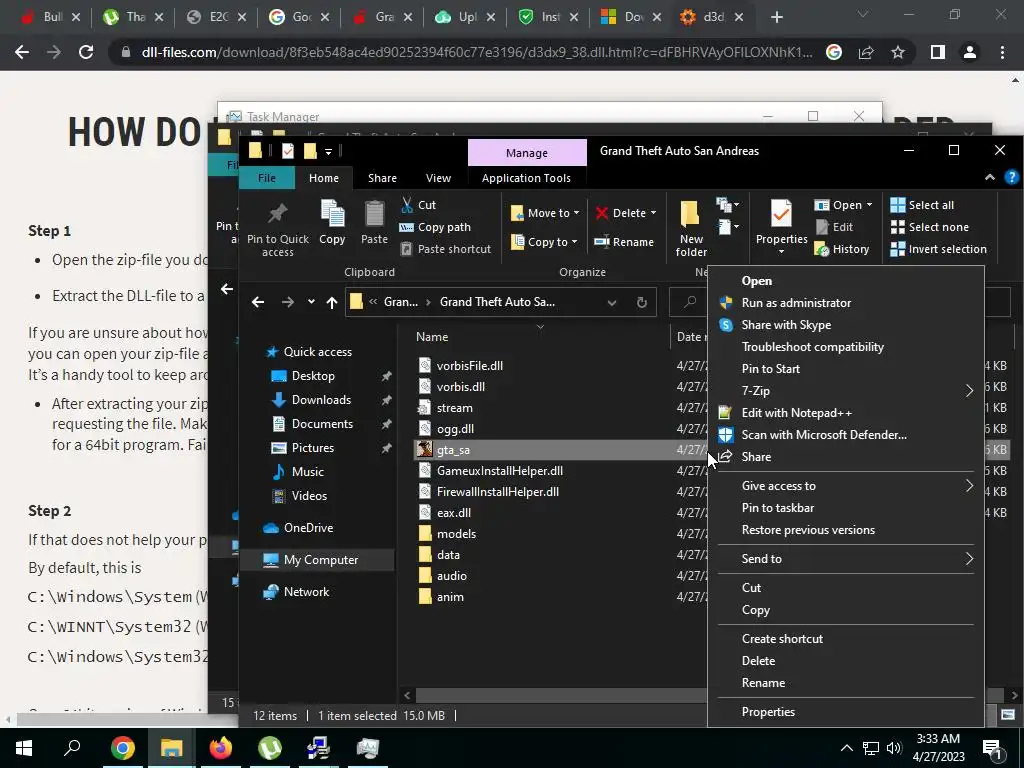Open notification center in system tray
Screen dimensions: 1024x768
coord(992,749)
